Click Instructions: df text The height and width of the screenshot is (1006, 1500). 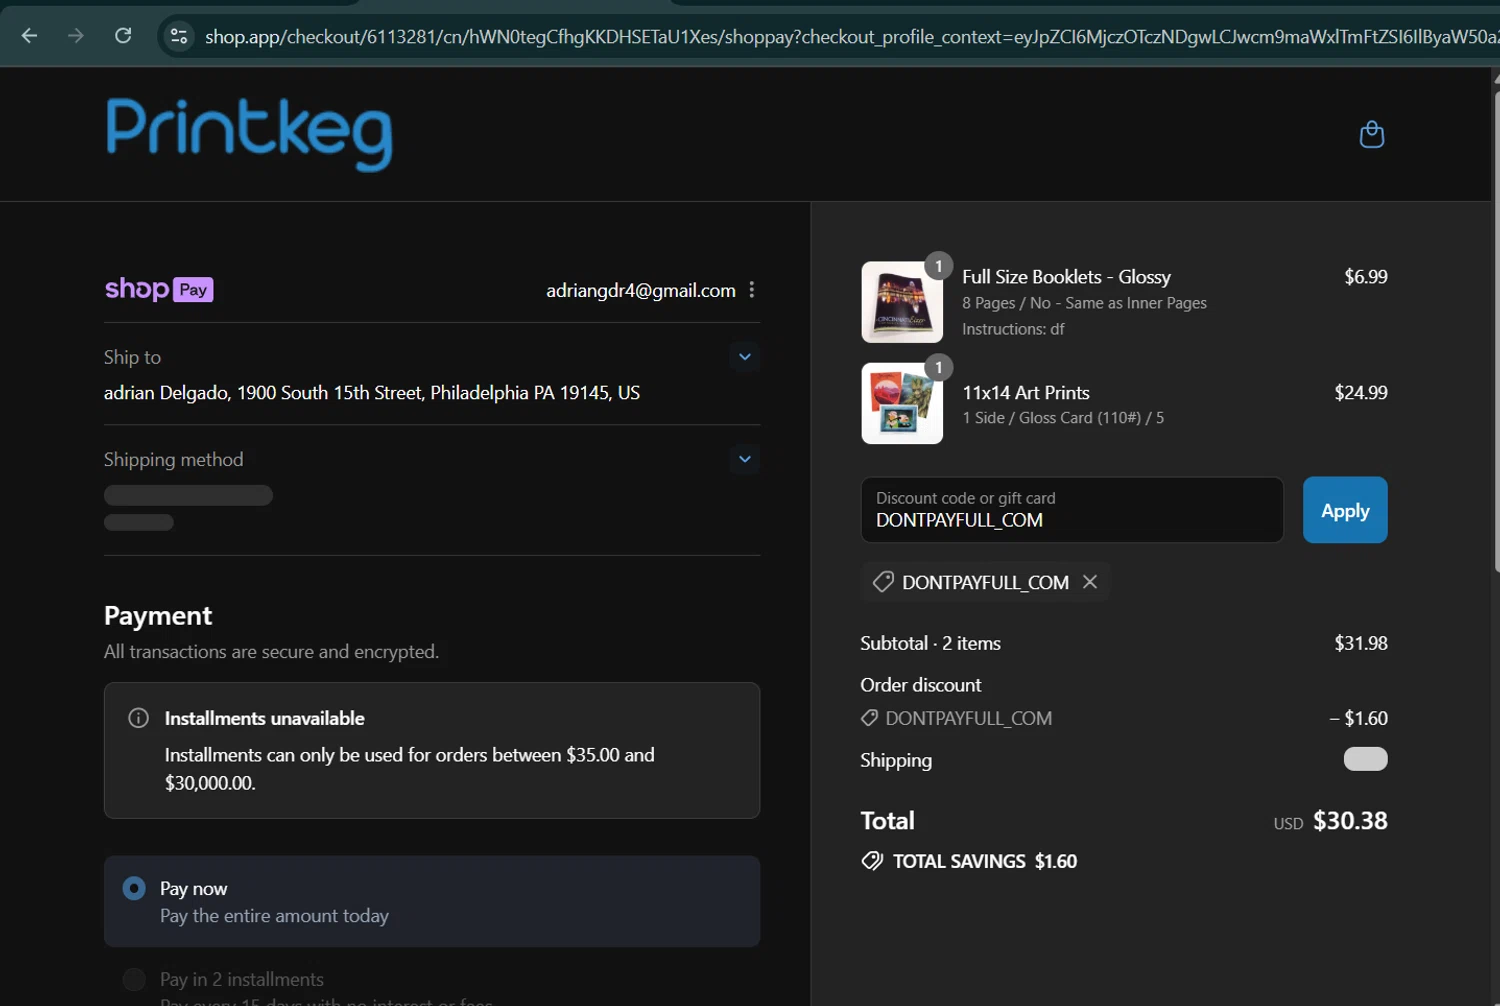click(1013, 329)
